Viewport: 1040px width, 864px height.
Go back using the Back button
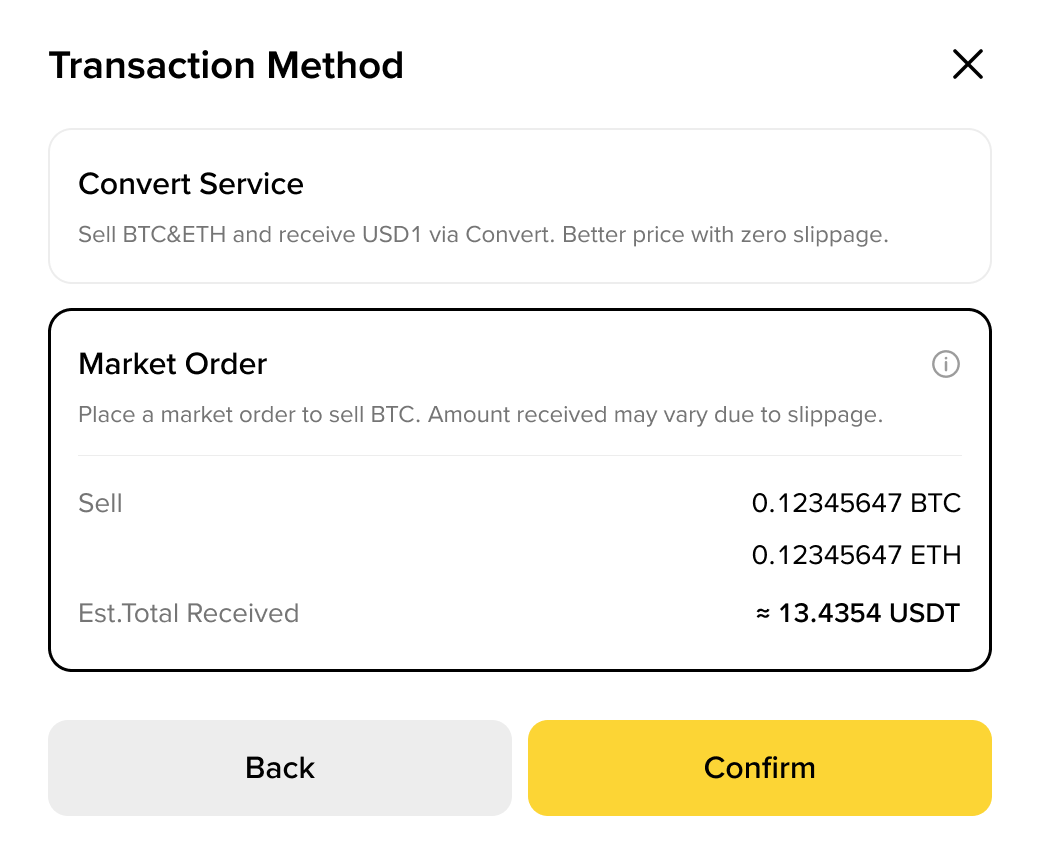coord(280,768)
